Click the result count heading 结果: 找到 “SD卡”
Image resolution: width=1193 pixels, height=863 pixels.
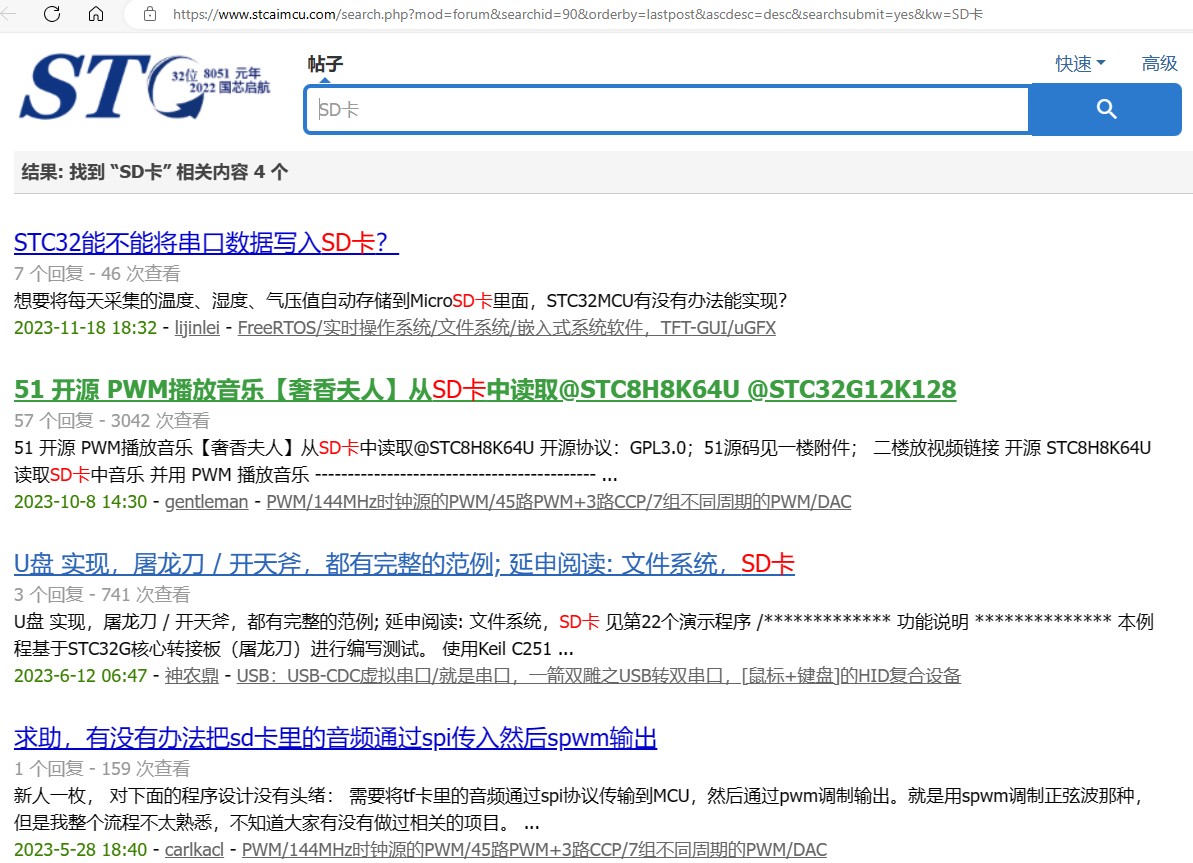[154, 172]
